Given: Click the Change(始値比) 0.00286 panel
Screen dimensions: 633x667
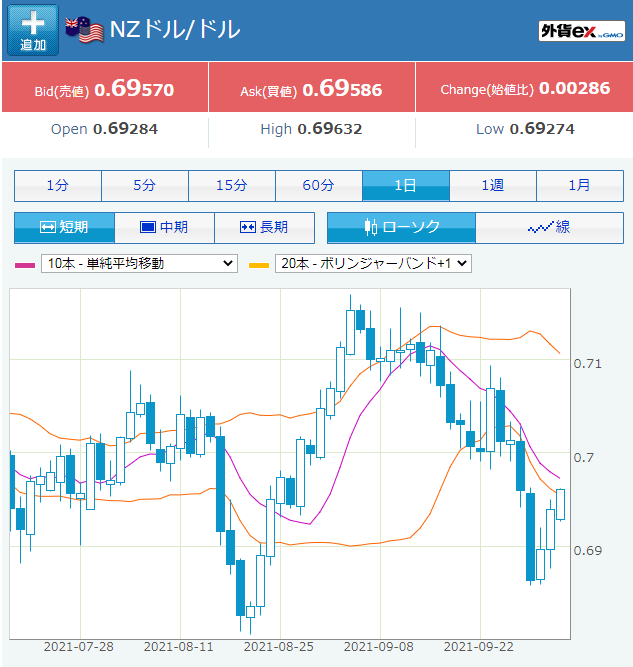Looking at the screenshot, I should coord(524,87).
